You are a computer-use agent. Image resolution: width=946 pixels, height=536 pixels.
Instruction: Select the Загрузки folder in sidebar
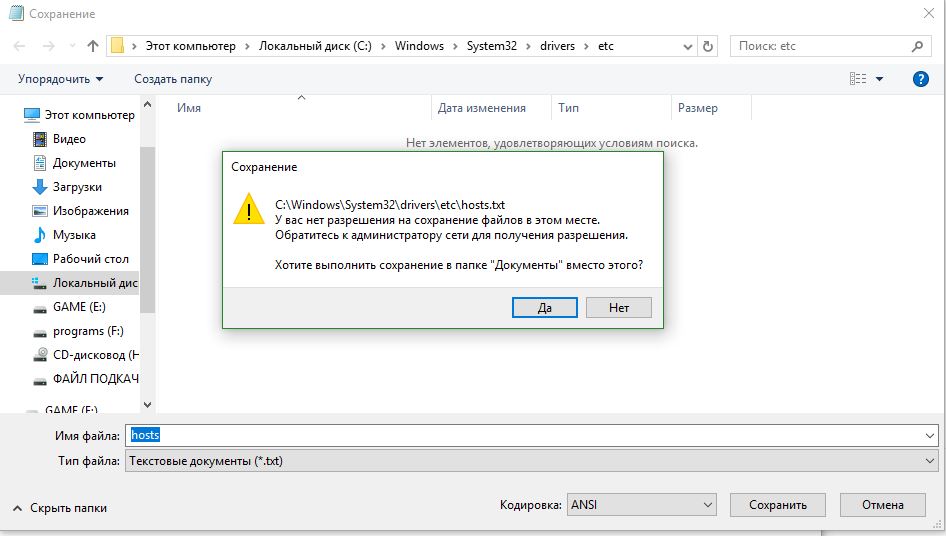tap(77, 187)
